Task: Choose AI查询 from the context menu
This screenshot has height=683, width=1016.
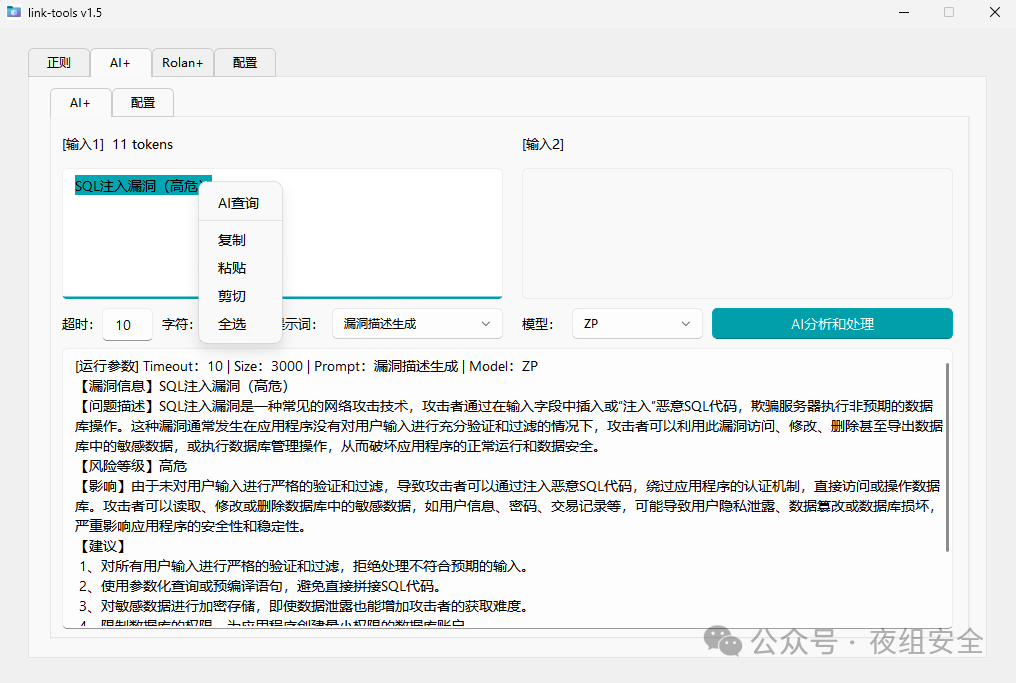Action: pos(239,203)
